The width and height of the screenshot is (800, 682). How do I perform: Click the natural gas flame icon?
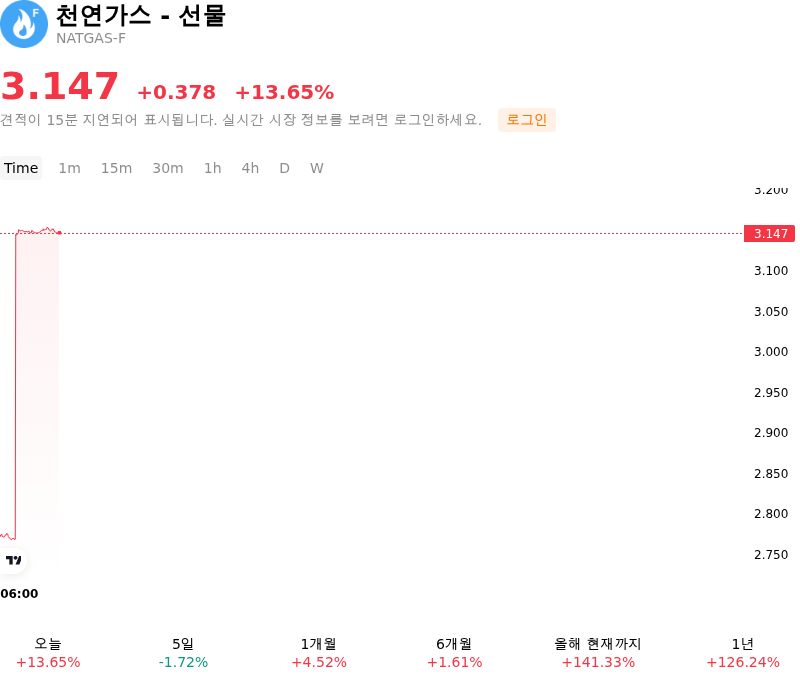[23, 23]
